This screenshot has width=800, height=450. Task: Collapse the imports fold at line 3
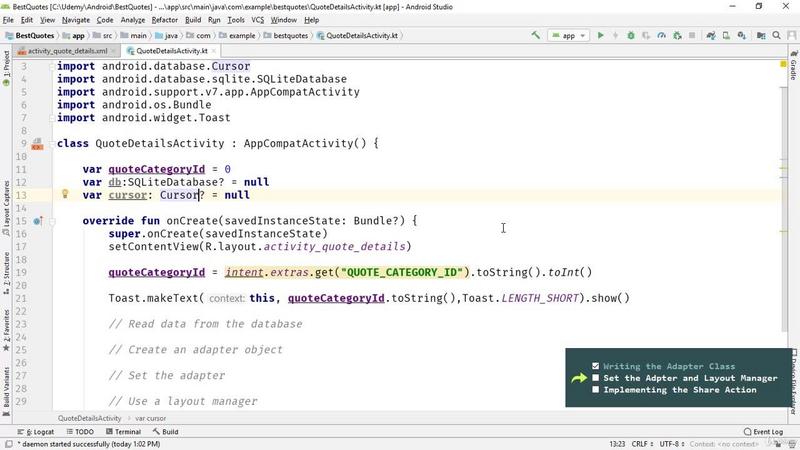[x=52, y=66]
